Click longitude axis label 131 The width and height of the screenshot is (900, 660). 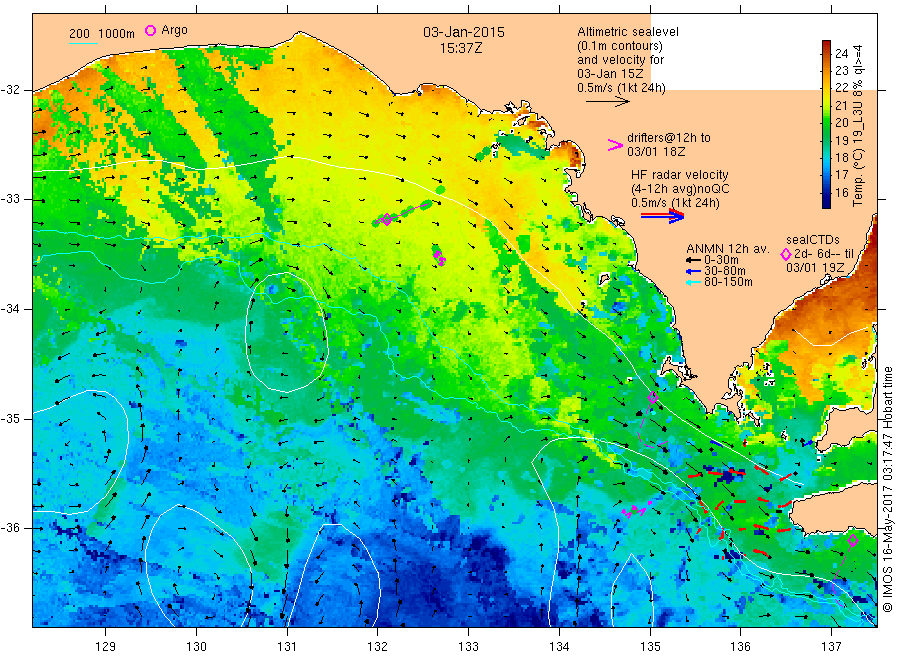287,647
